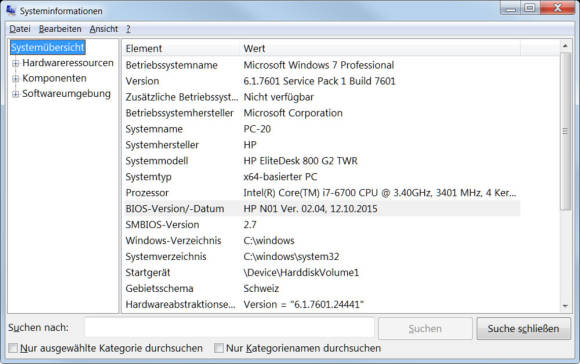Expand the Softwareumgebung tree node
The height and width of the screenshot is (364, 580).
(16, 94)
